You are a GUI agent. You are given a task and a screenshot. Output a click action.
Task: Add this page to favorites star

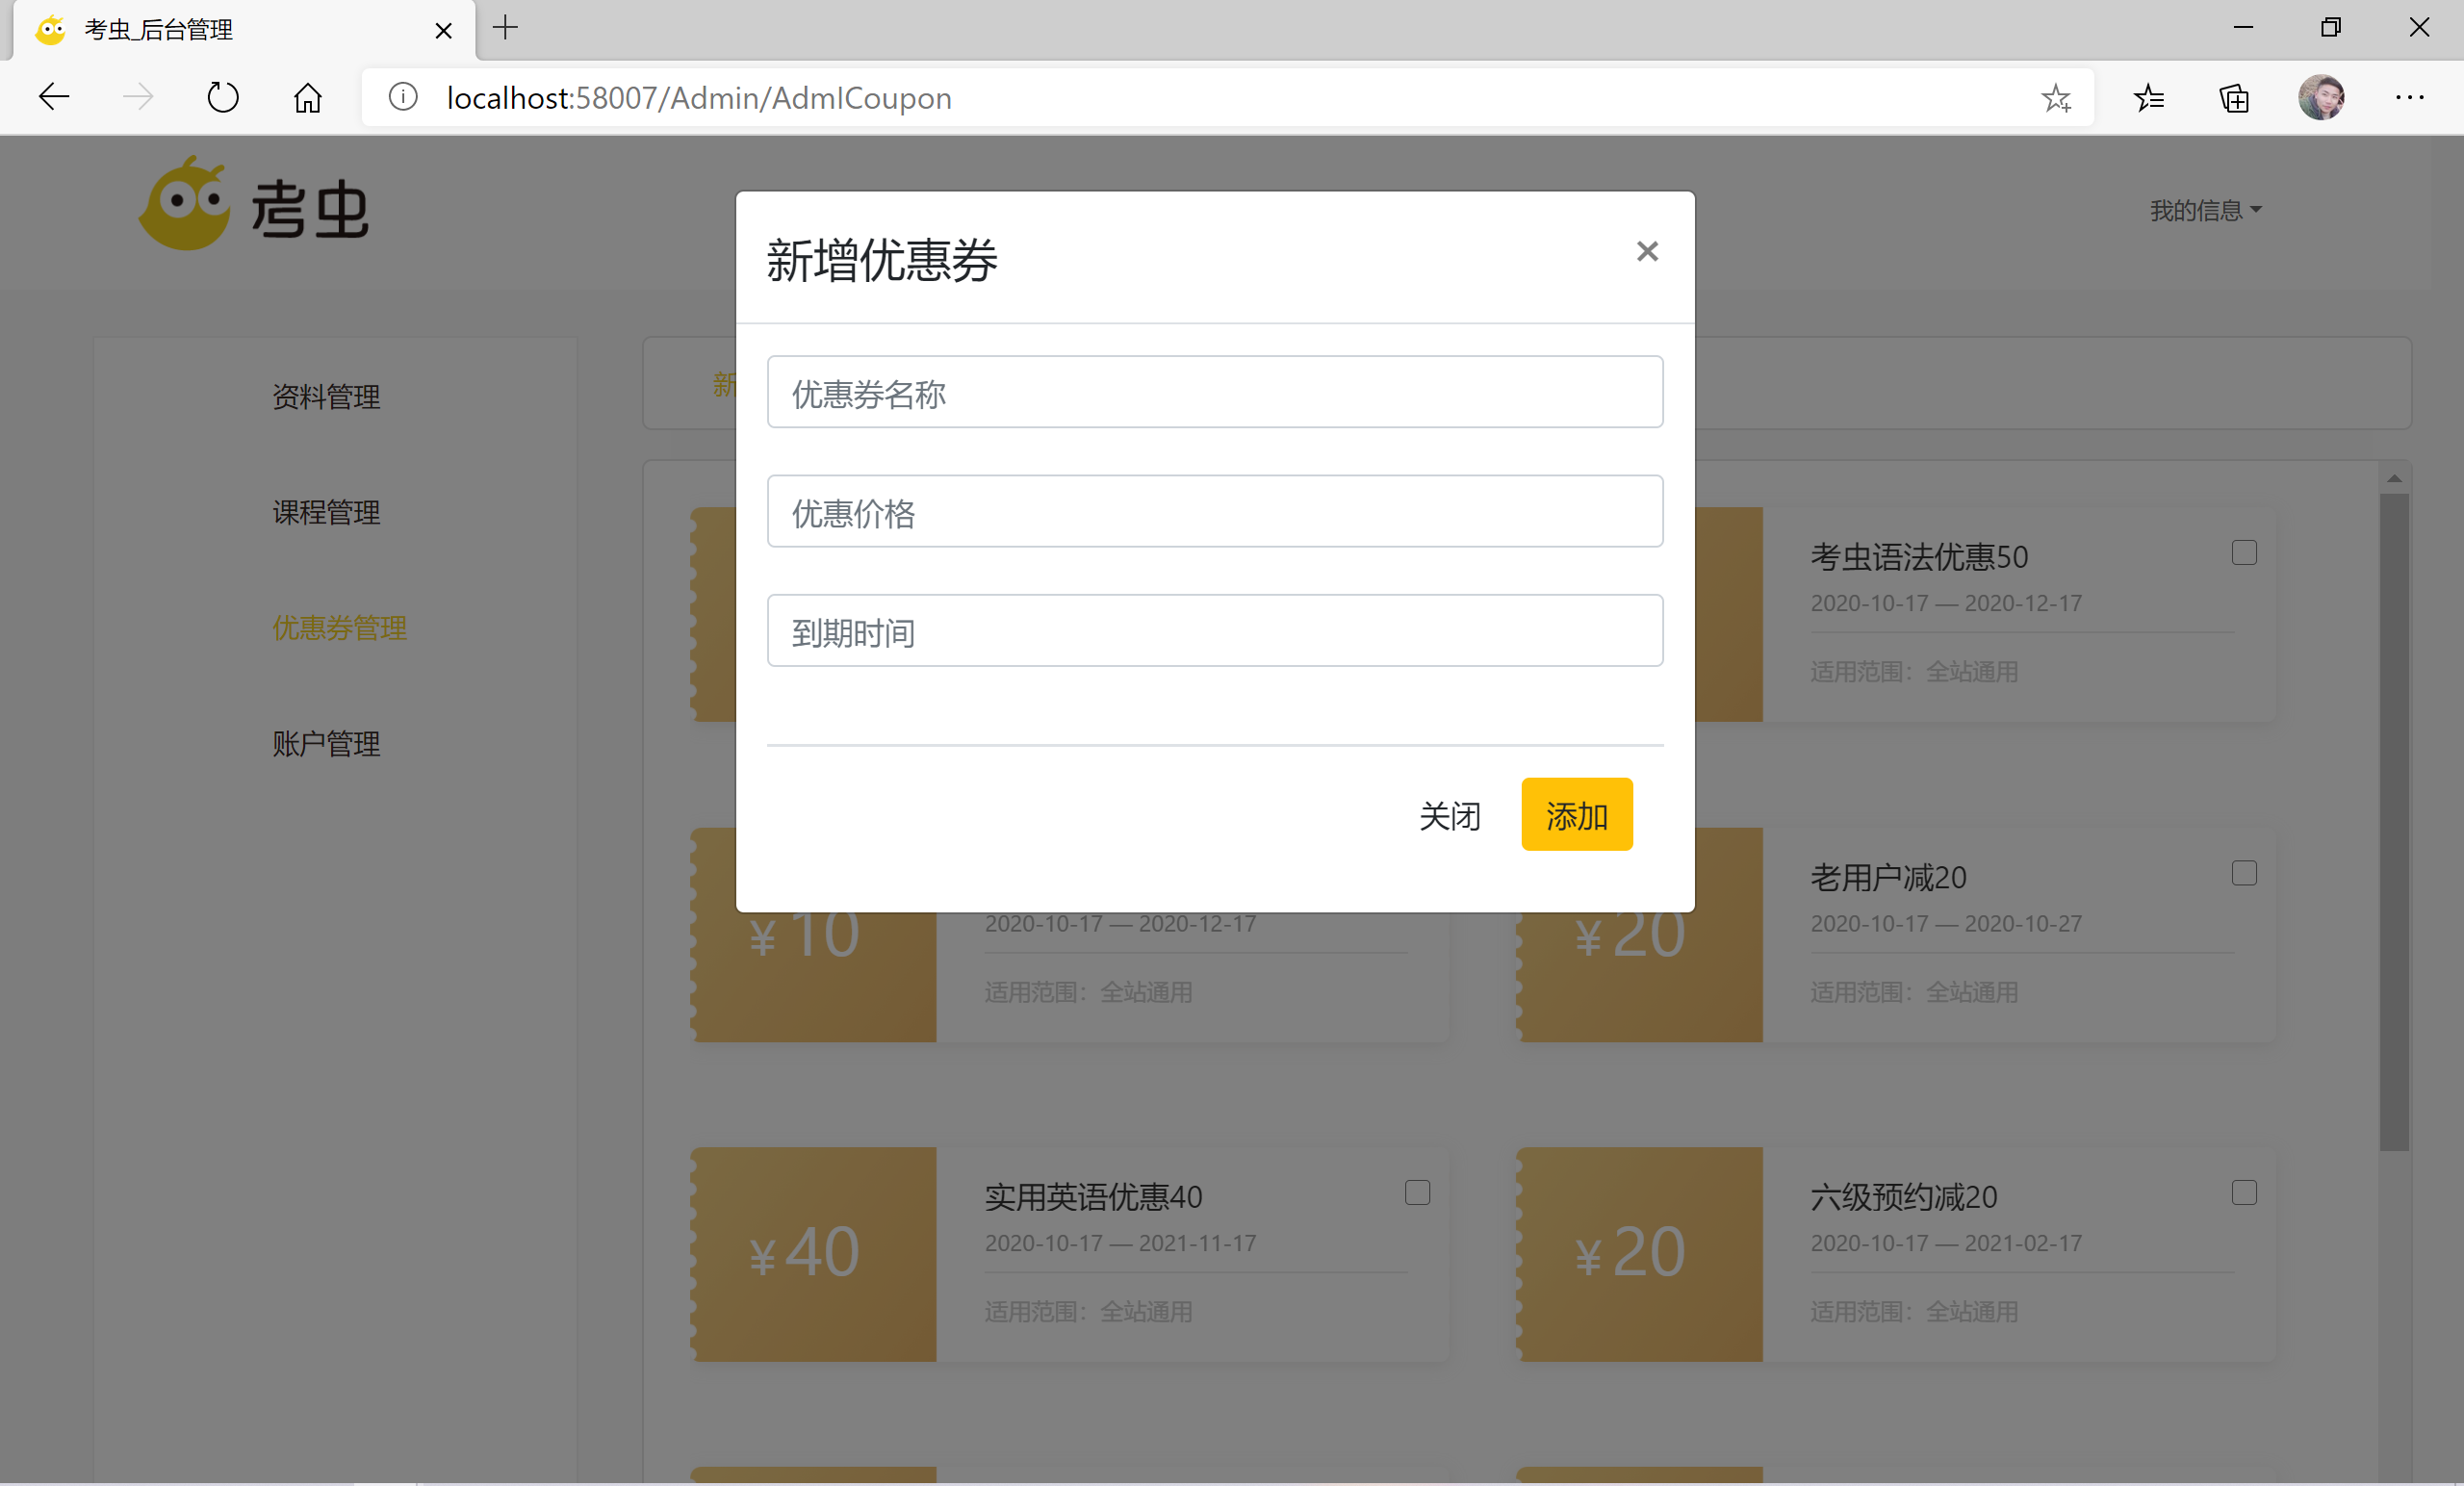2055,97
